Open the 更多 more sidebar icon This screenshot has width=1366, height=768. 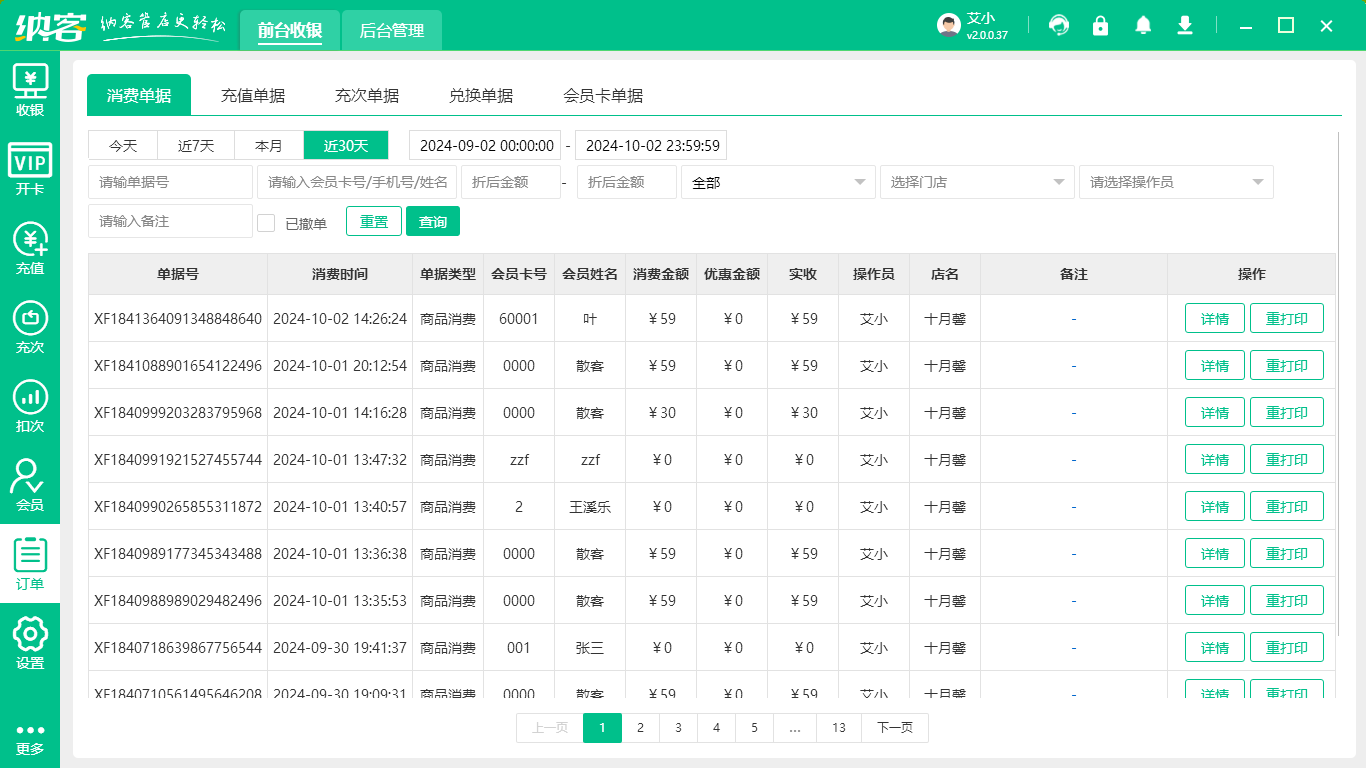(30, 738)
